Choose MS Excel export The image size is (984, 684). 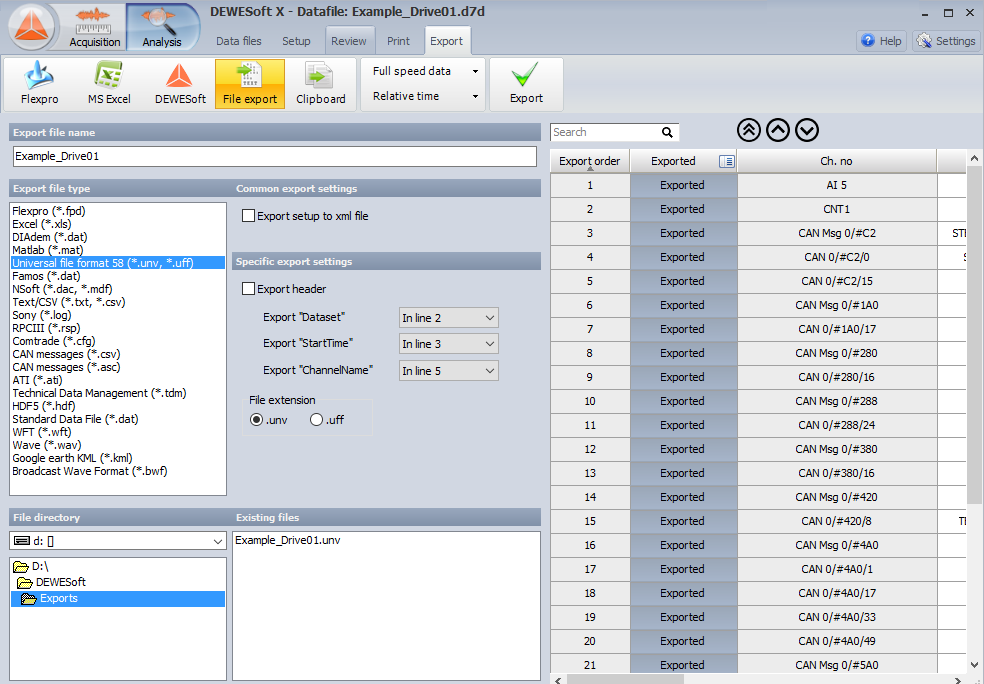[109, 83]
